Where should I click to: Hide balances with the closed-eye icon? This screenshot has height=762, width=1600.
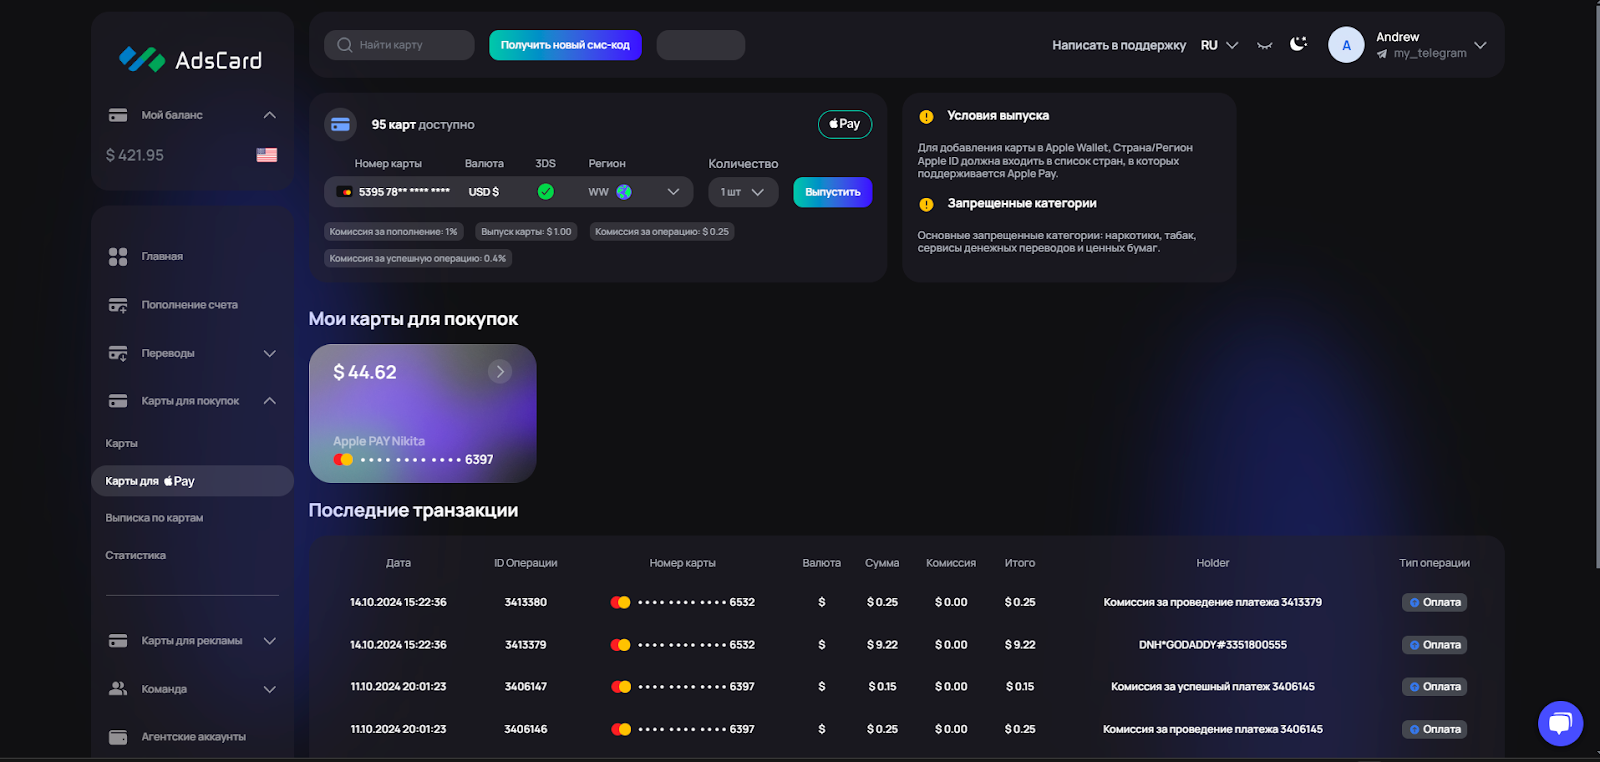pos(1265,45)
